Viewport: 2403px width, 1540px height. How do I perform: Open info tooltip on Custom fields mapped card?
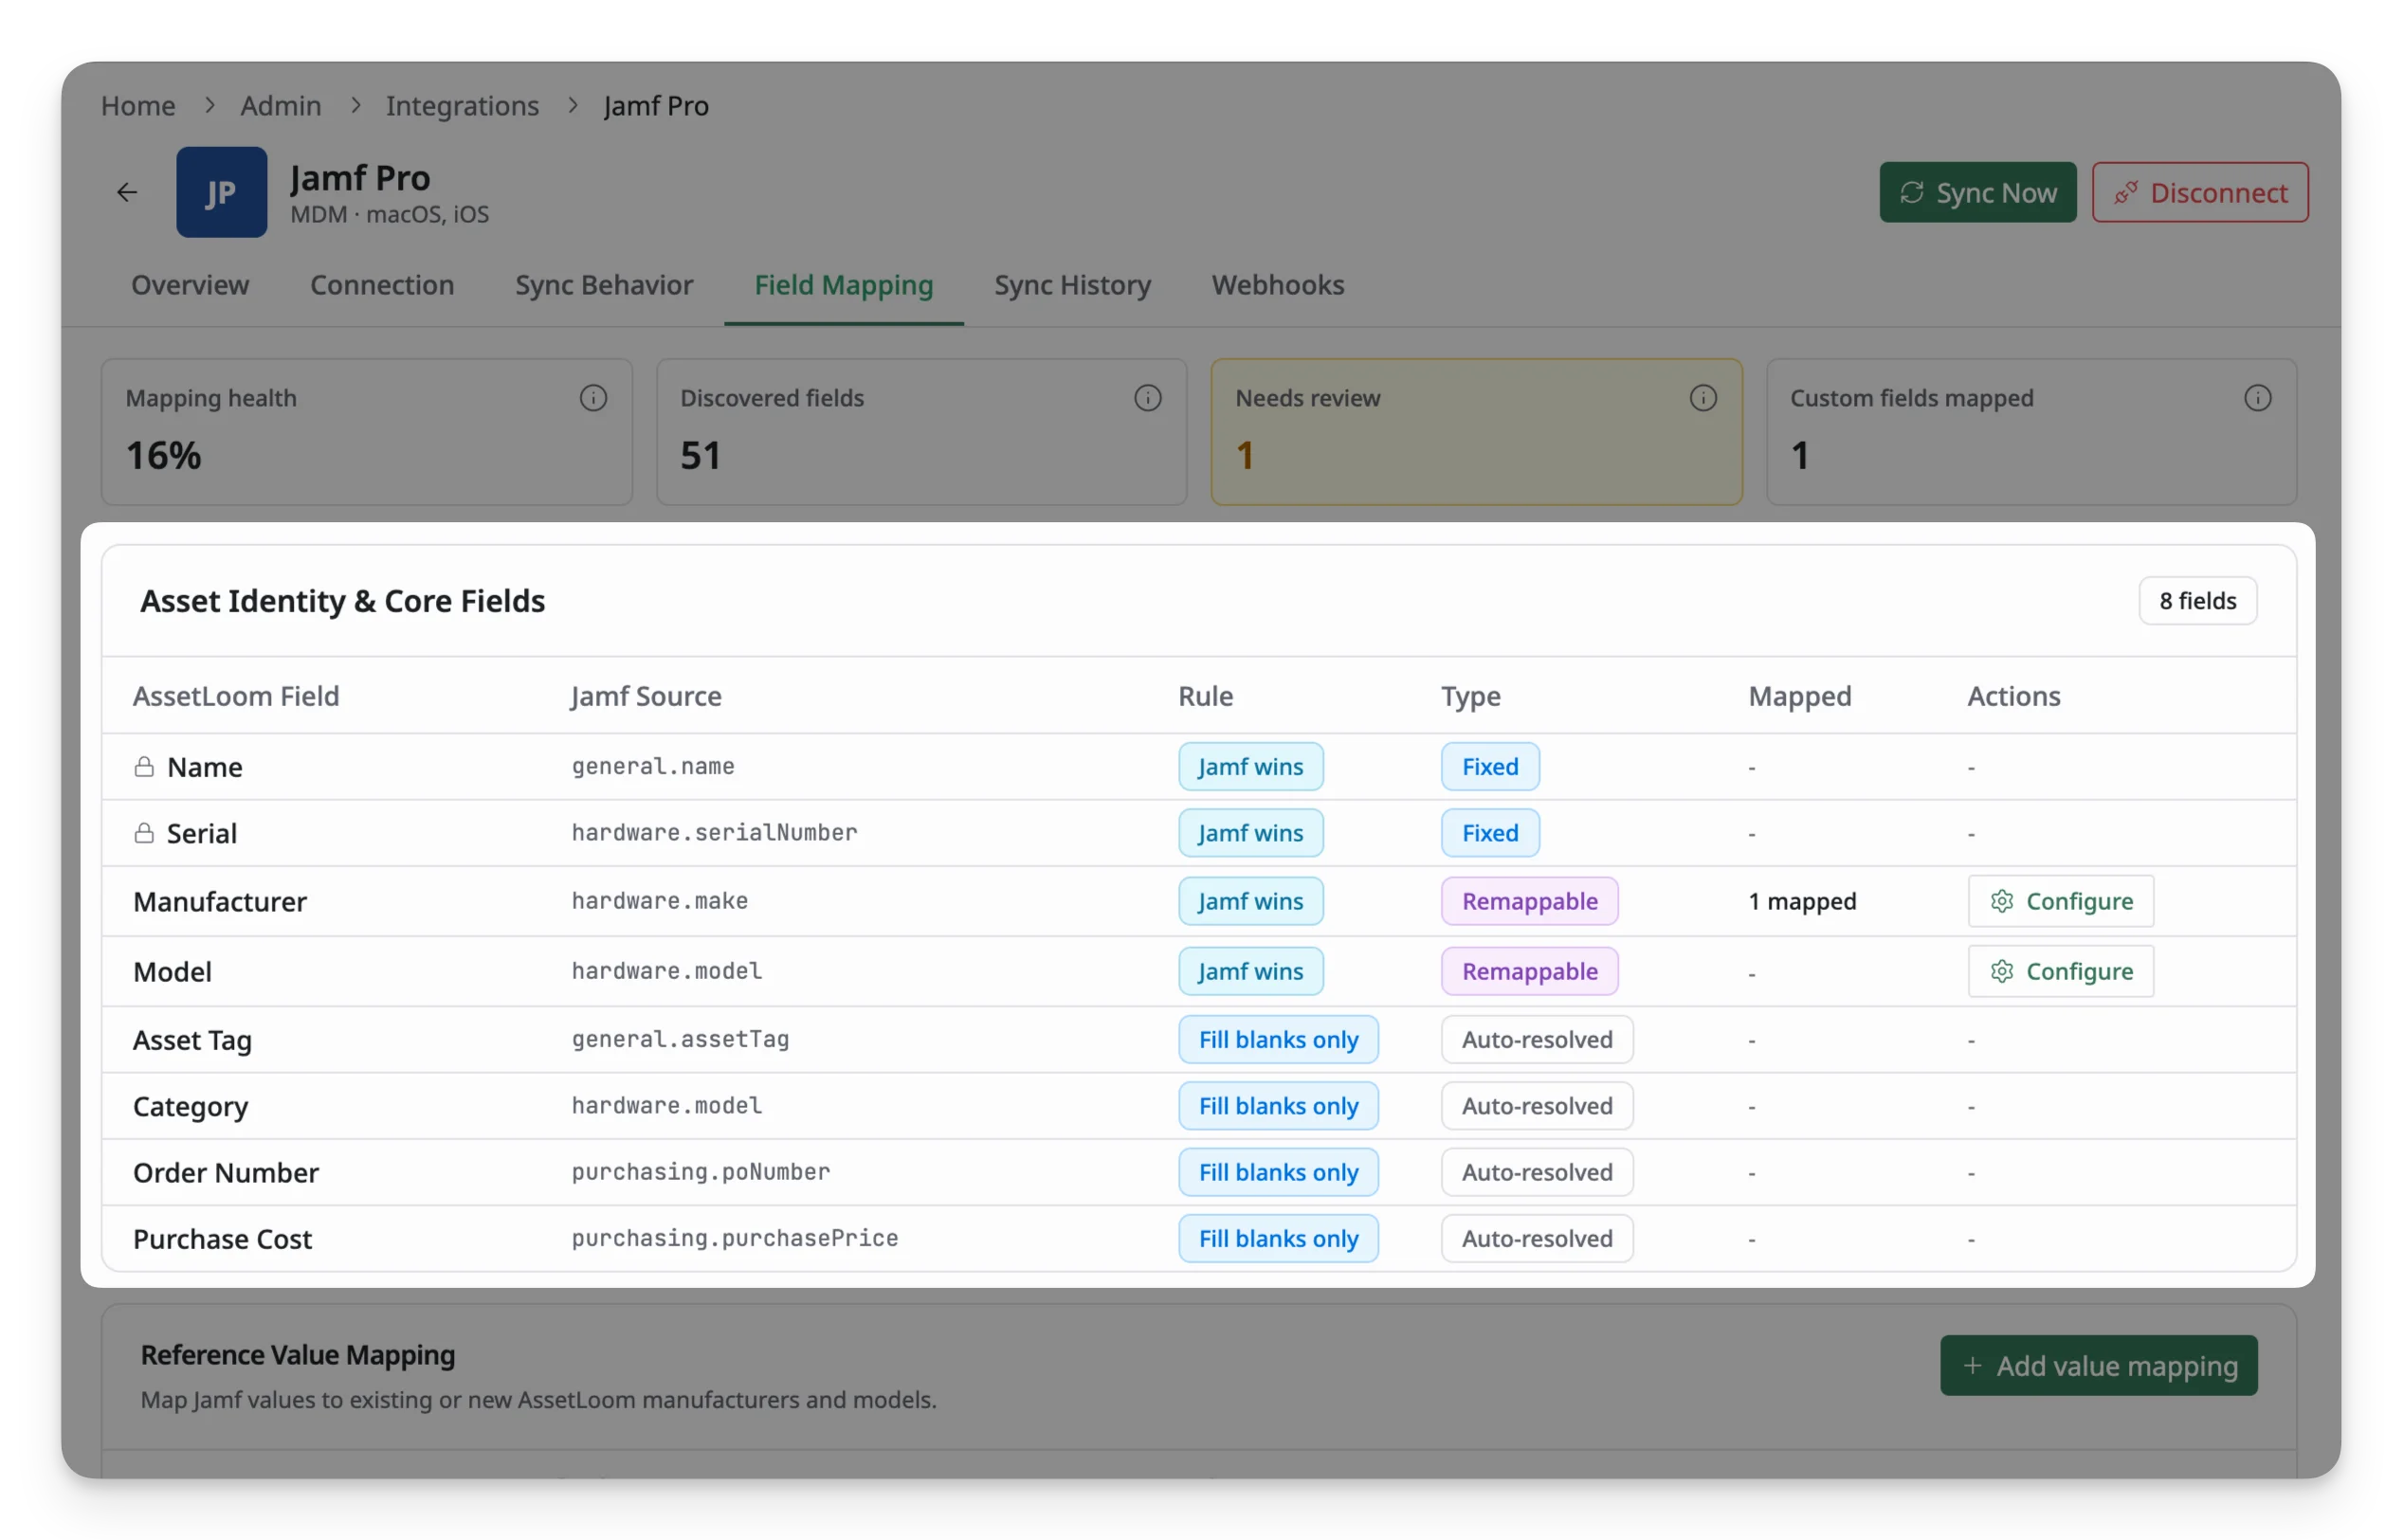tap(2256, 398)
